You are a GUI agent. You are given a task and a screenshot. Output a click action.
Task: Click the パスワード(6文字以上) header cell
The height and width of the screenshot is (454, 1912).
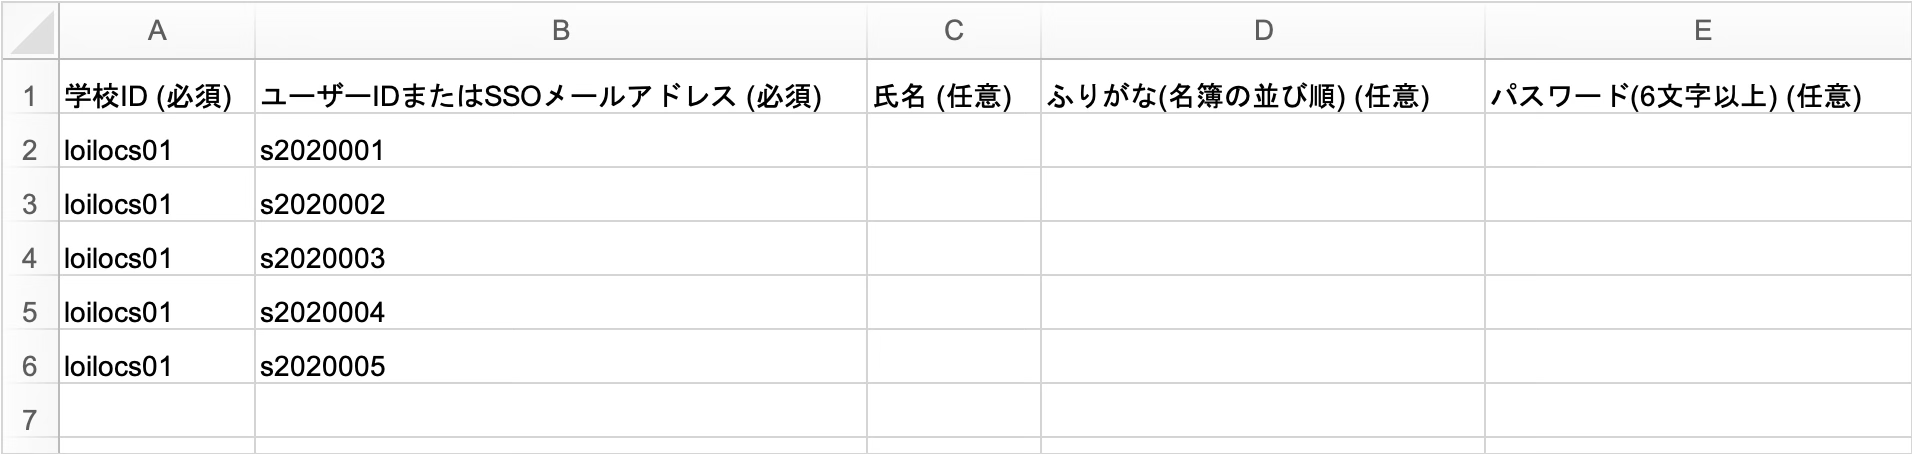point(1698,96)
